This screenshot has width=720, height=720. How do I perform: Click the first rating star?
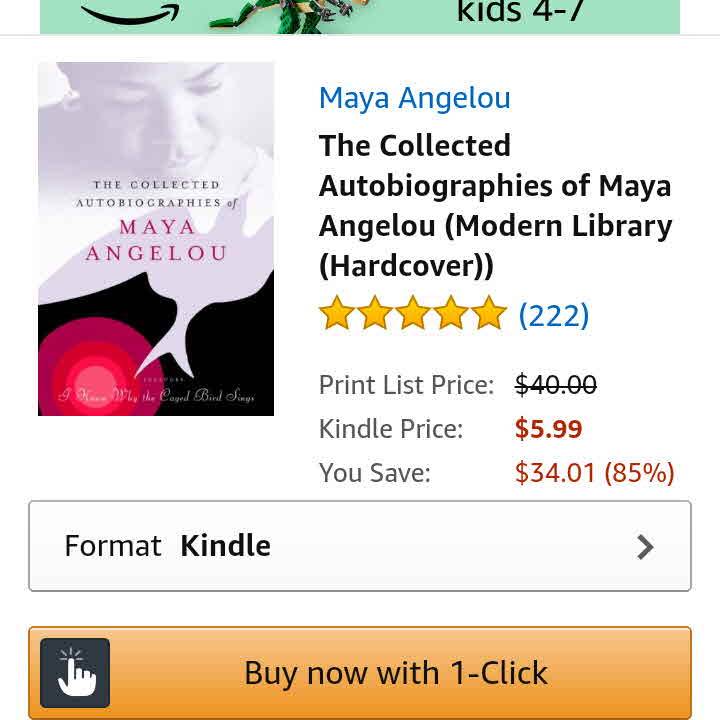coord(337,314)
